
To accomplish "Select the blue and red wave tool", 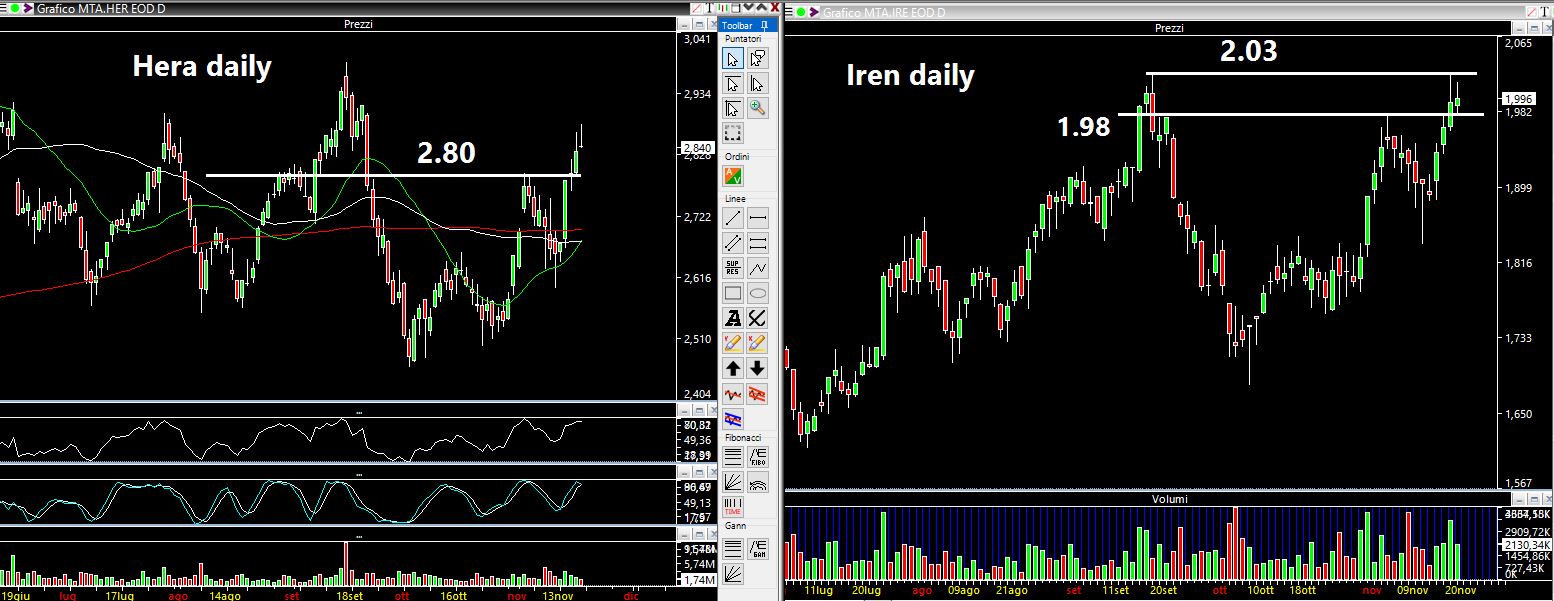I will [x=733, y=419].
